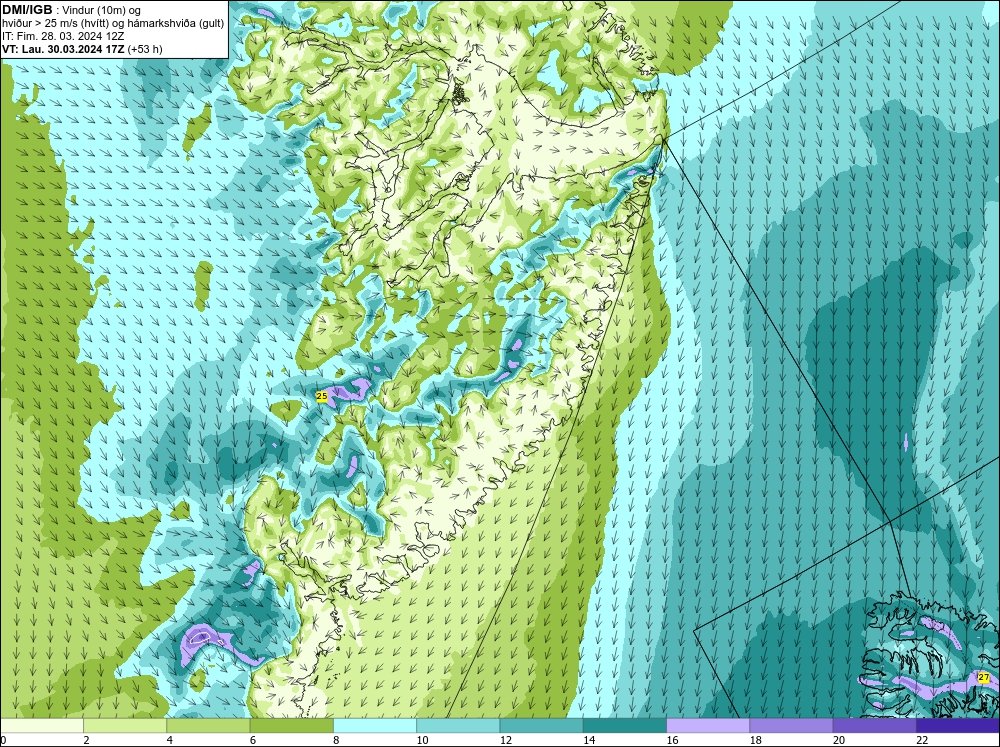Viewport: 1000px width, 747px height.
Task: Click the 12–14 m/s teal legend swatch
Action: [x=541, y=726]
